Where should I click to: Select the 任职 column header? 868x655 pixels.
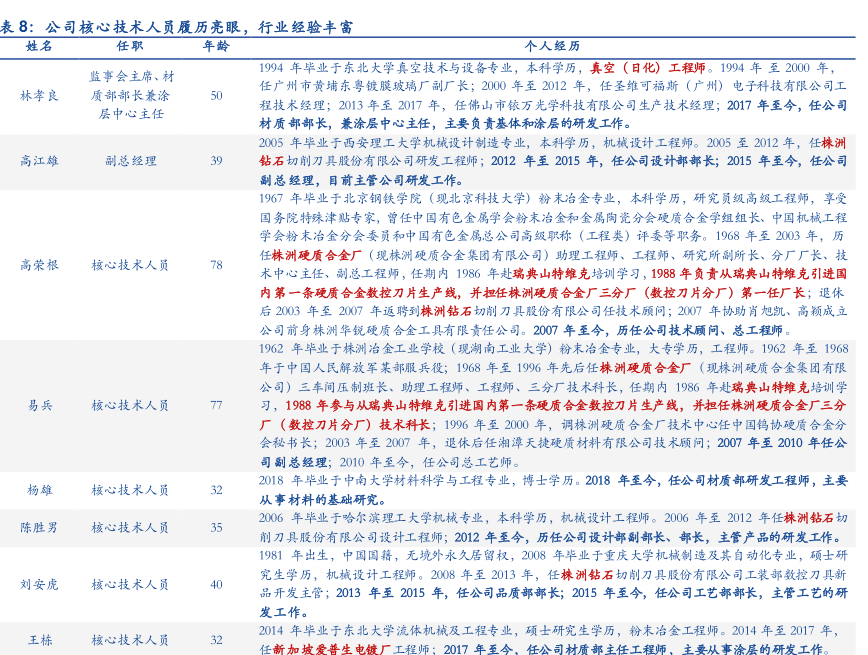click(x=130, y=46)
